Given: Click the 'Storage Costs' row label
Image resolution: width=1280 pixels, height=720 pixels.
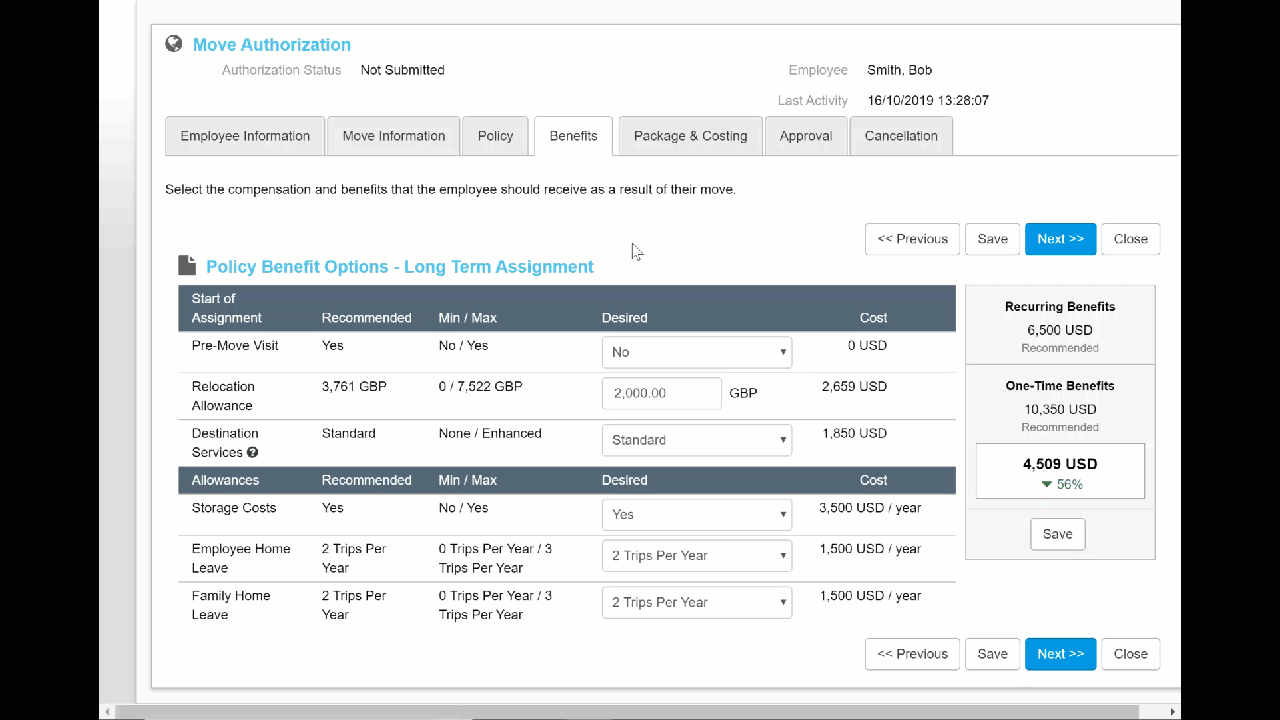Looking at the screenshot, I should point(234,508).
